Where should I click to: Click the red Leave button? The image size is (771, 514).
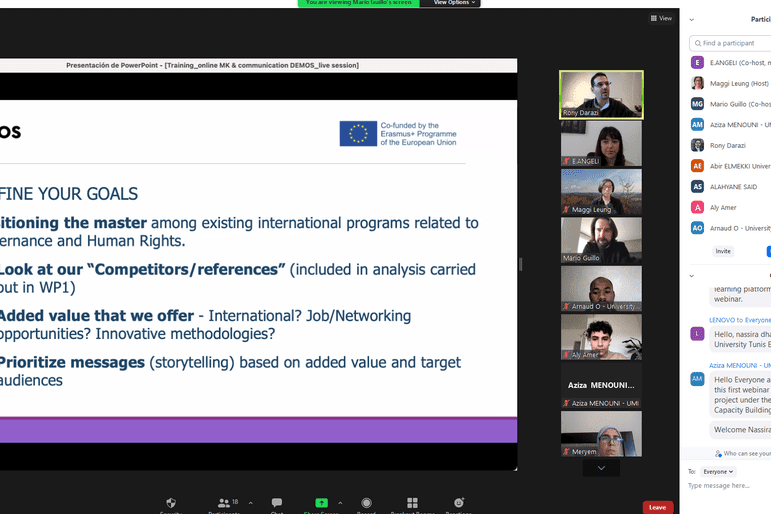(657, 507)
